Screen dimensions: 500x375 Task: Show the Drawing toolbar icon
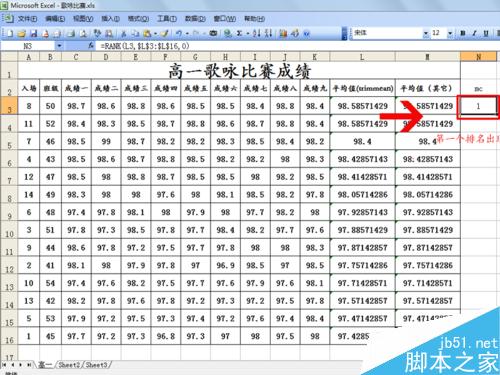tap(295, 33)
